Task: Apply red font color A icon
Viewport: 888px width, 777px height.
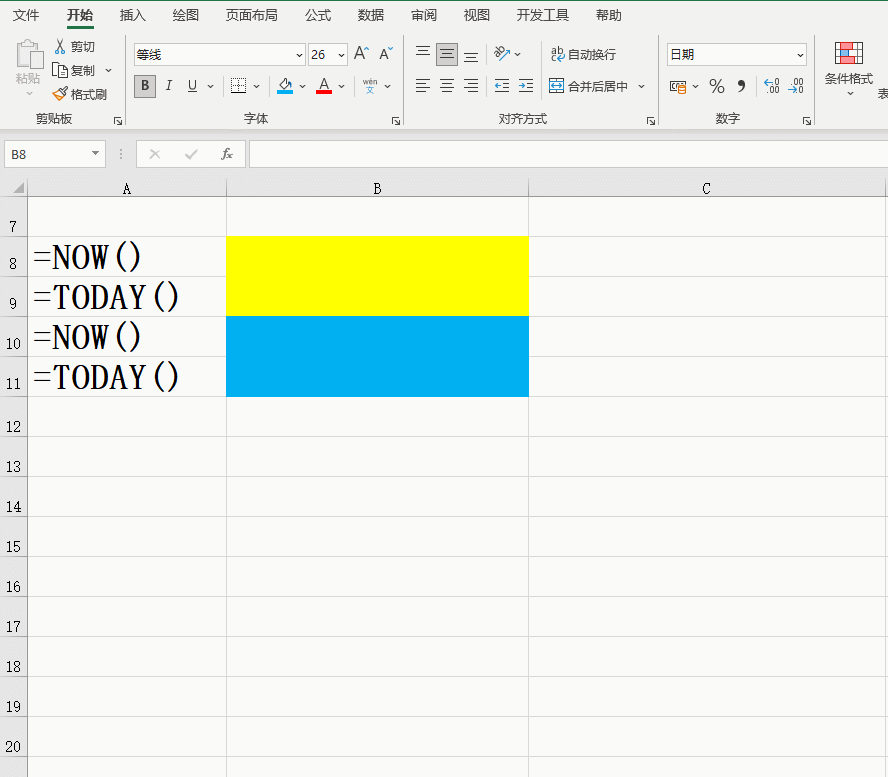Action: pos(324,86)
